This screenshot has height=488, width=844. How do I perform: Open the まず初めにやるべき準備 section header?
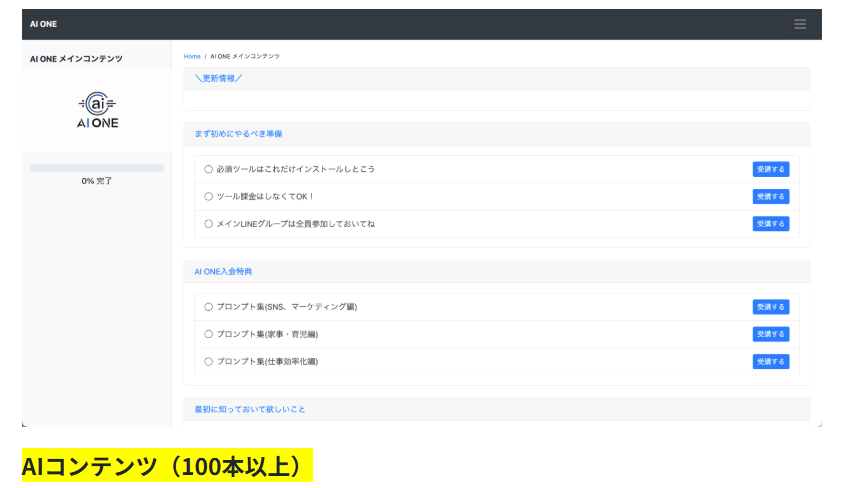tap(238, 134)
